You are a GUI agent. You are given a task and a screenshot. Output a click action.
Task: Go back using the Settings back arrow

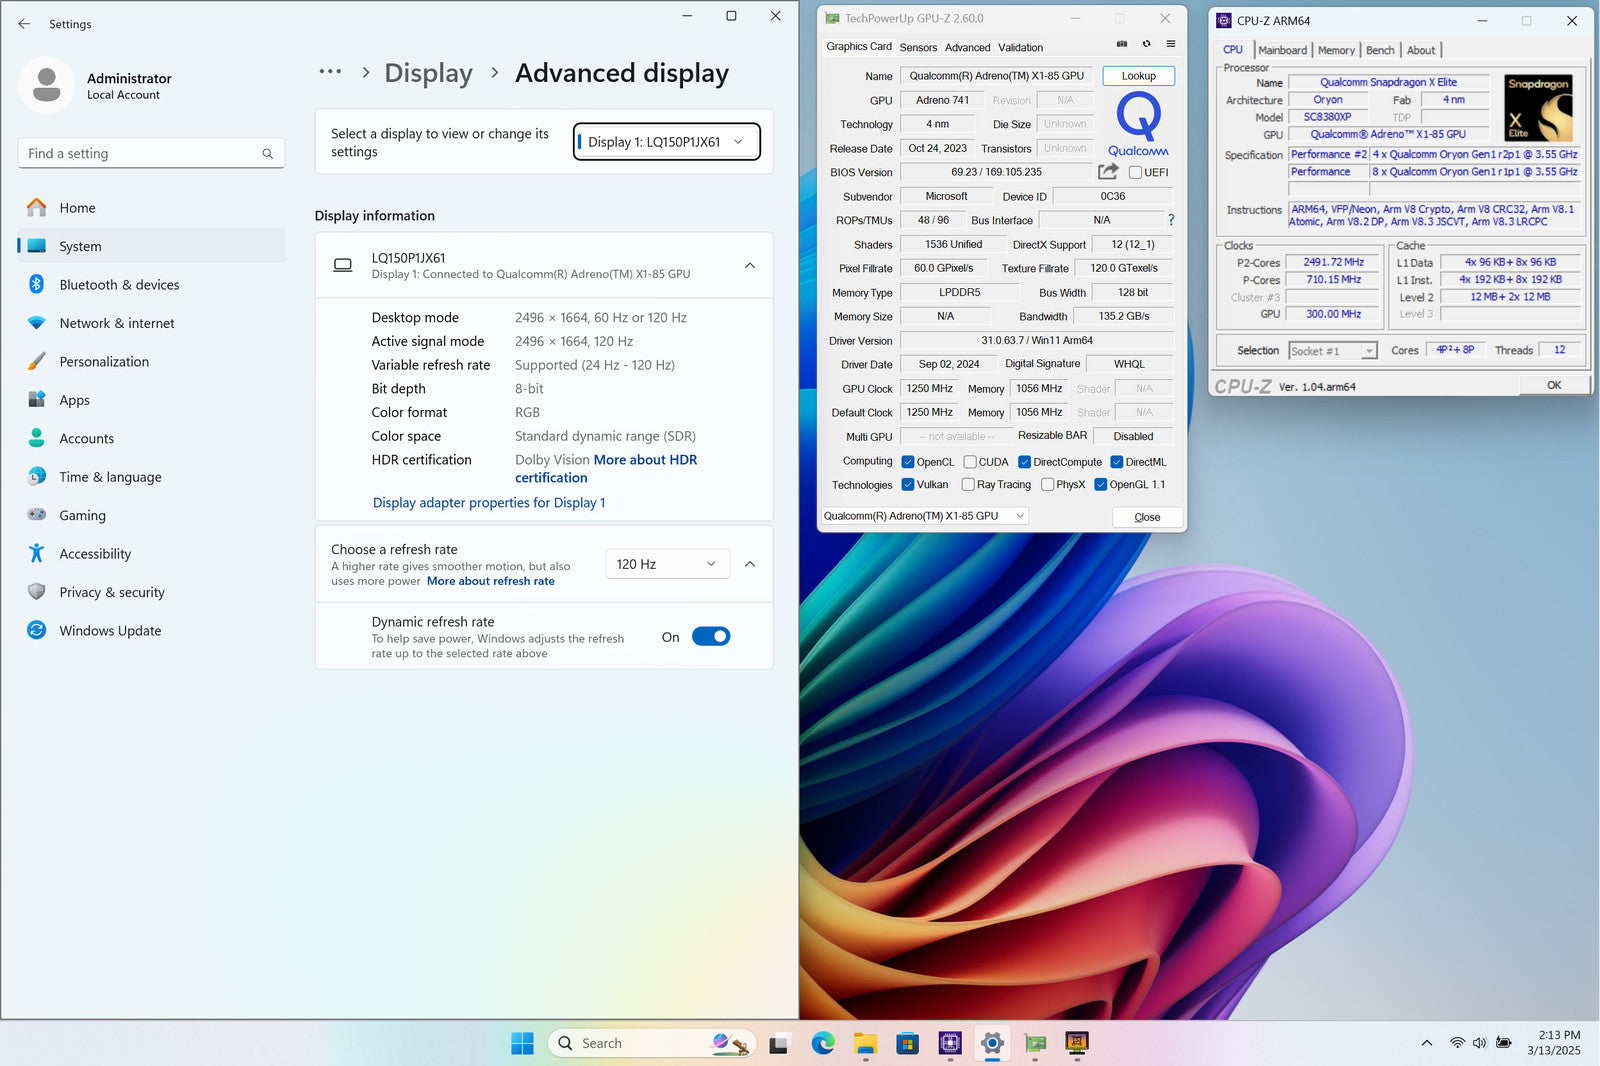[24, 24]
